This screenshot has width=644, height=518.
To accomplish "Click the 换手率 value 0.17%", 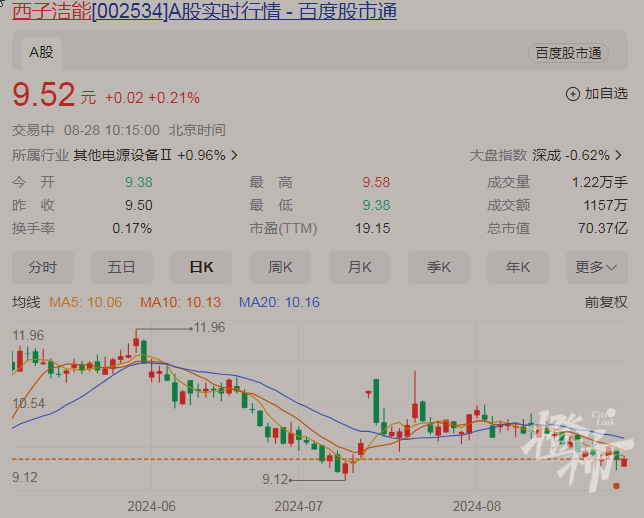I will pyautogui.click(x=132, y=228).
